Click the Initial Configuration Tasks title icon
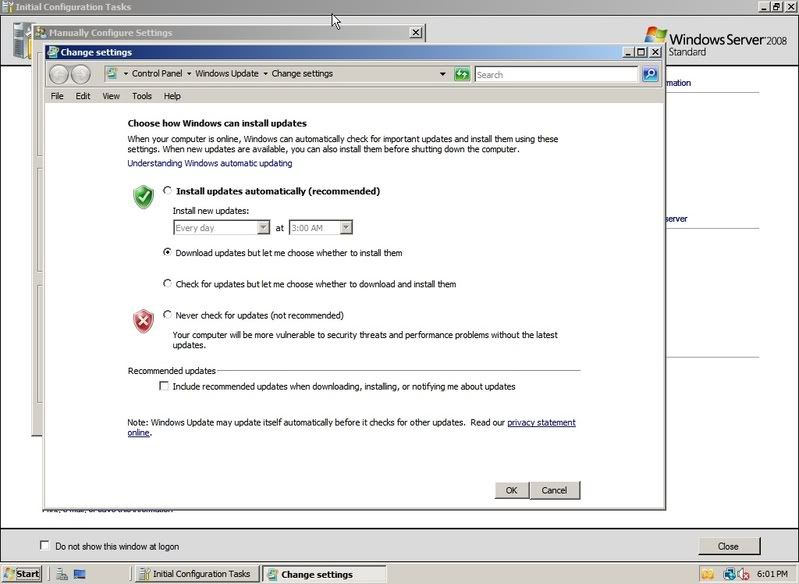Image resolution: width=799 pixels, height=584 pixels. pos(8,7)
